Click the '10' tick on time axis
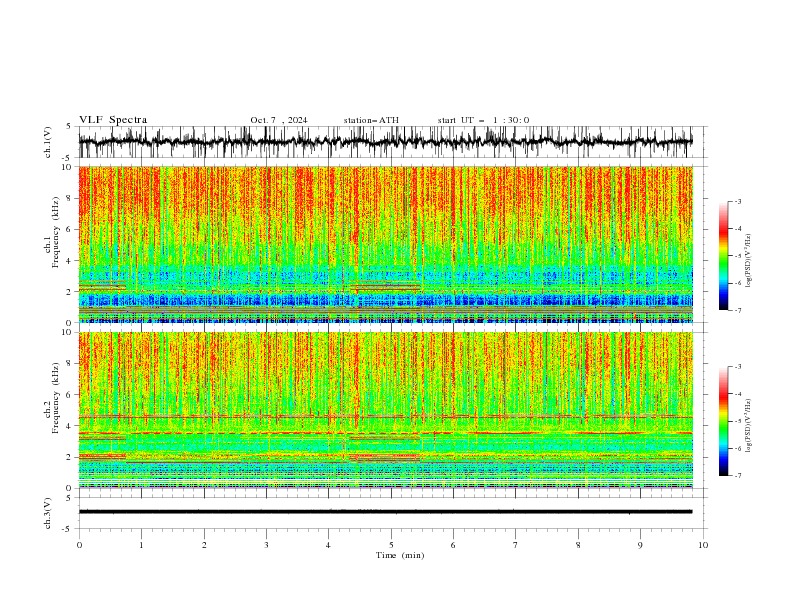 click(703, 545)
